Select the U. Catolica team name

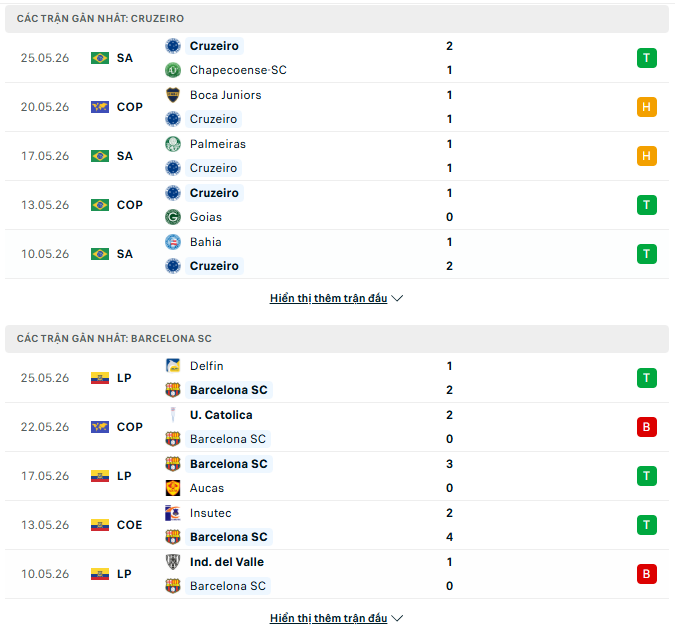pyautogui.click(x=221, y=415)
